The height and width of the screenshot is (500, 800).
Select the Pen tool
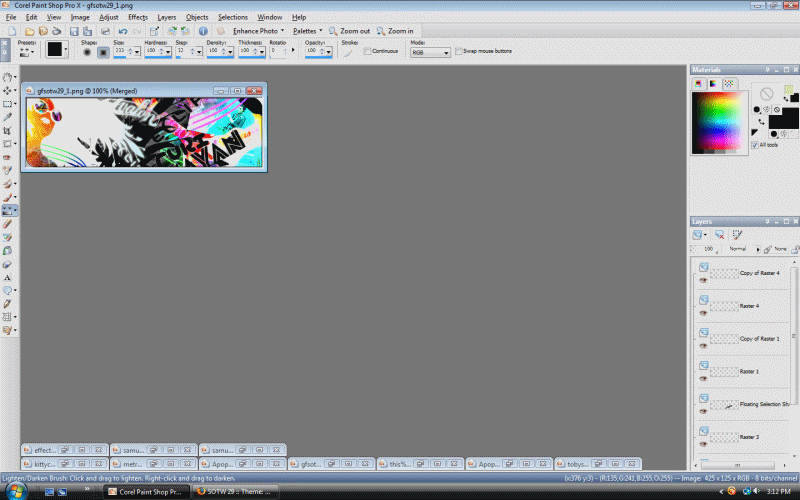coord(7,304)
